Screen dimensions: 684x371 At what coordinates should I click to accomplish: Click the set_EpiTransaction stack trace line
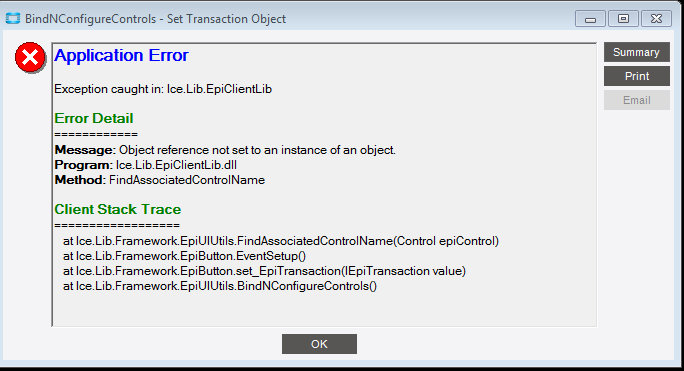click(x=264, y=271)
